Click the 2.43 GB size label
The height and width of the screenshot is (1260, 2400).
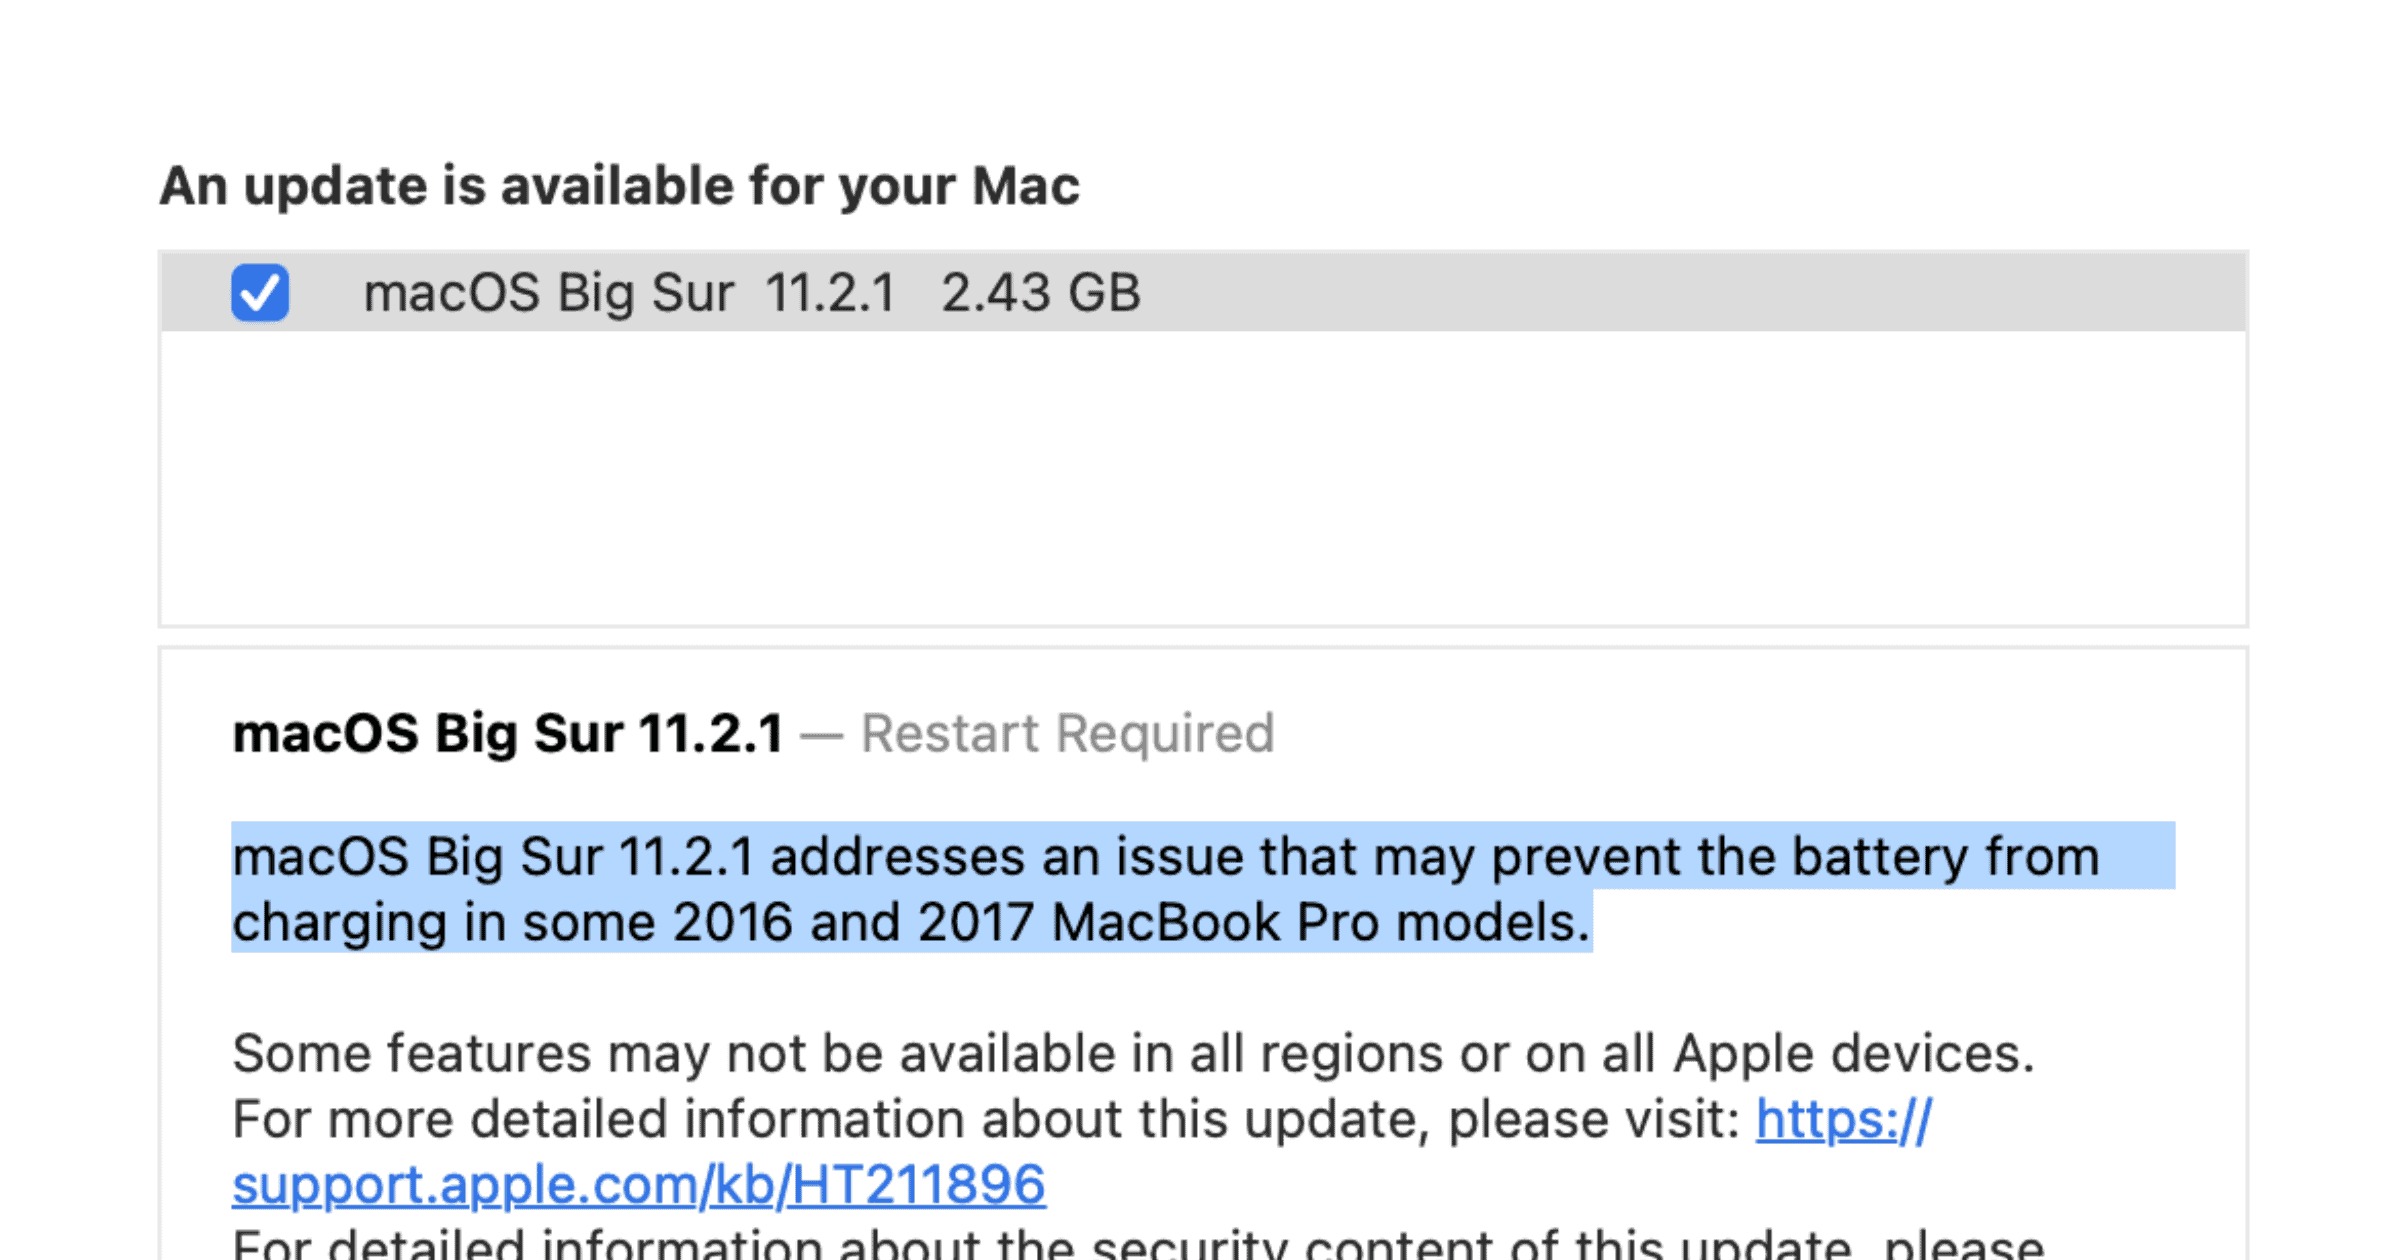point(1040,294)
